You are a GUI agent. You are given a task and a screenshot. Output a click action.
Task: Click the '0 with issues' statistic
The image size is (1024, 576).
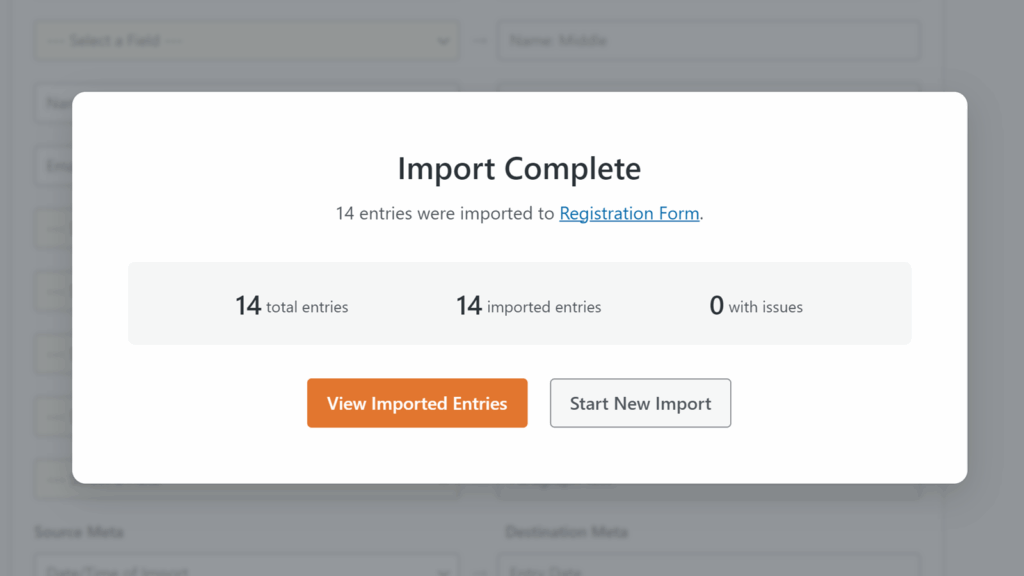tap(756, 306)
